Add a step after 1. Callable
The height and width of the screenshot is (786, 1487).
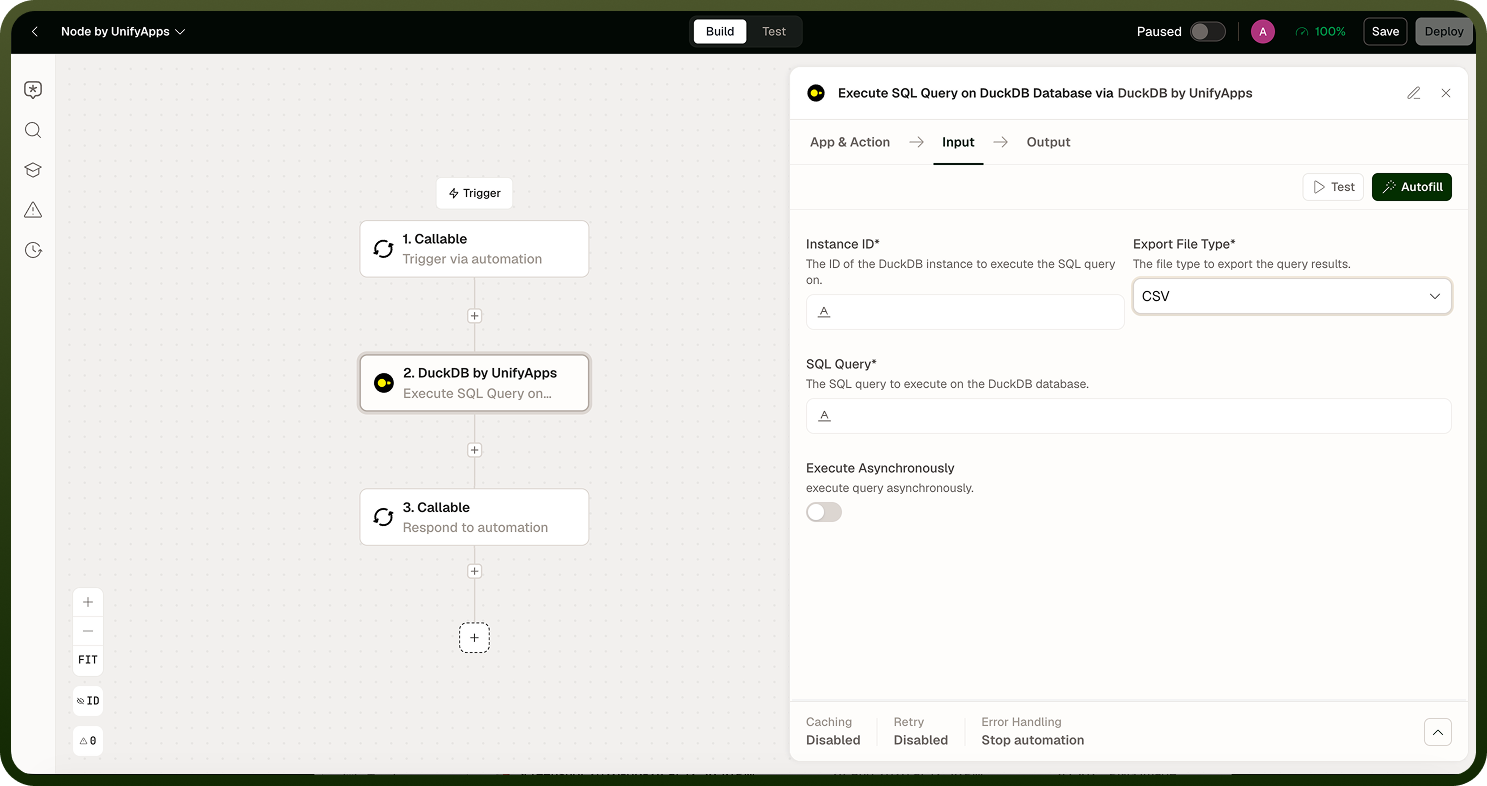coord(475,316)
